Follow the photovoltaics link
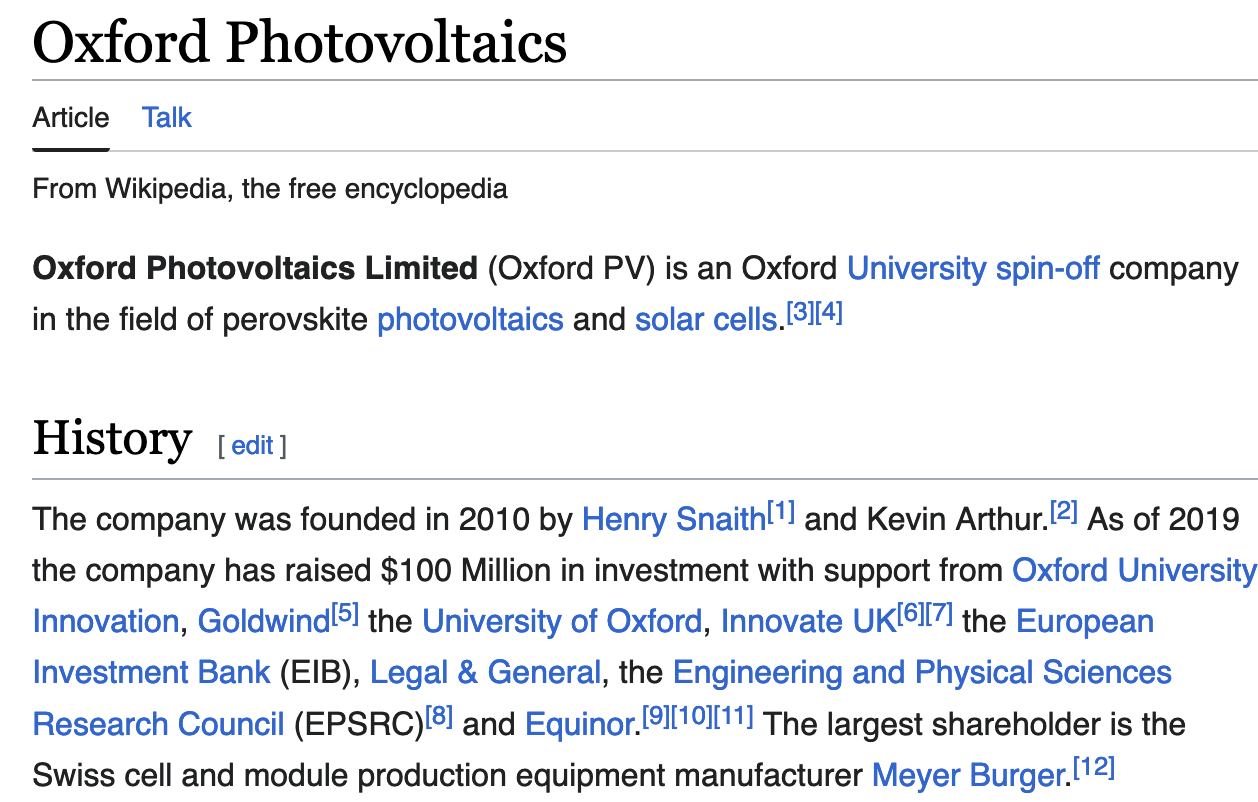1258x802 pixels. 470,320
